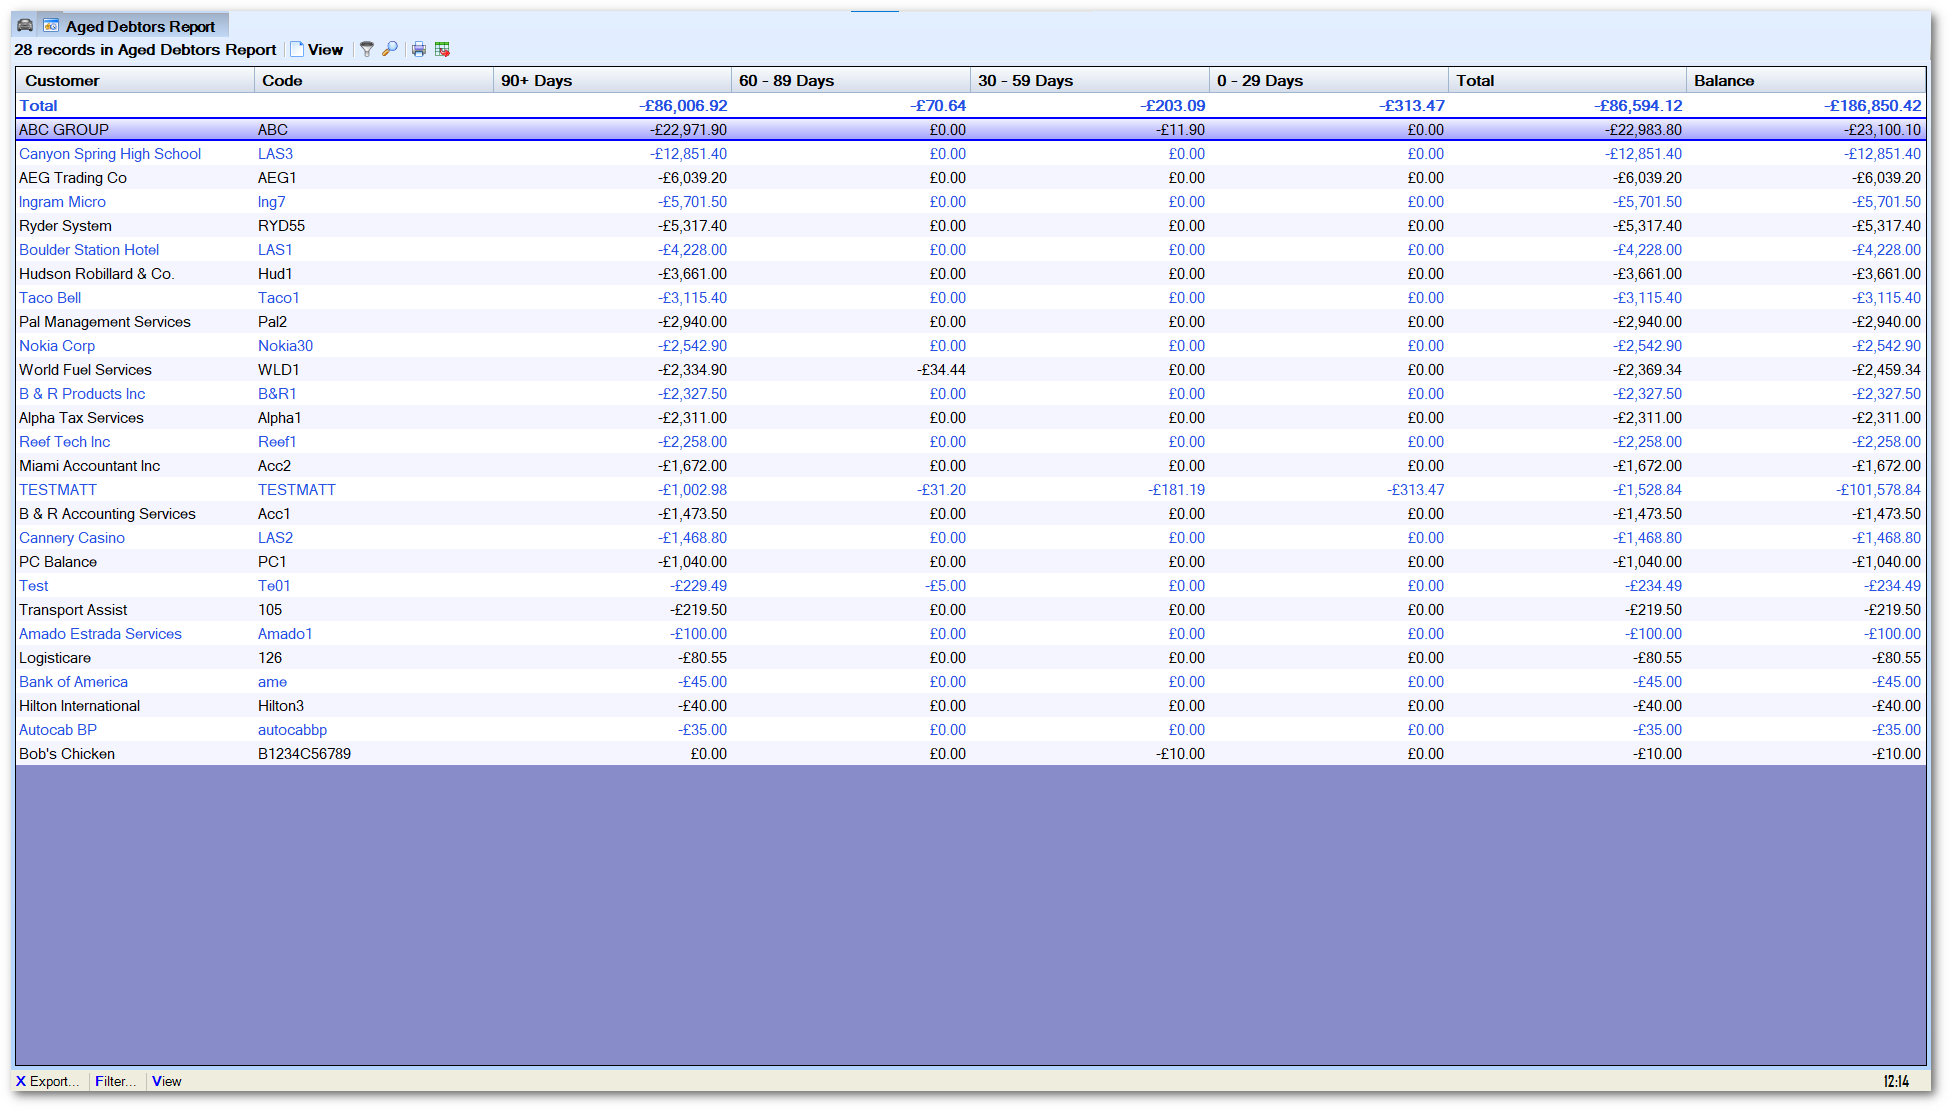Screen dimensions: 1950x1110
Task: Click the View toolbar button
Action: click(316, 49)
